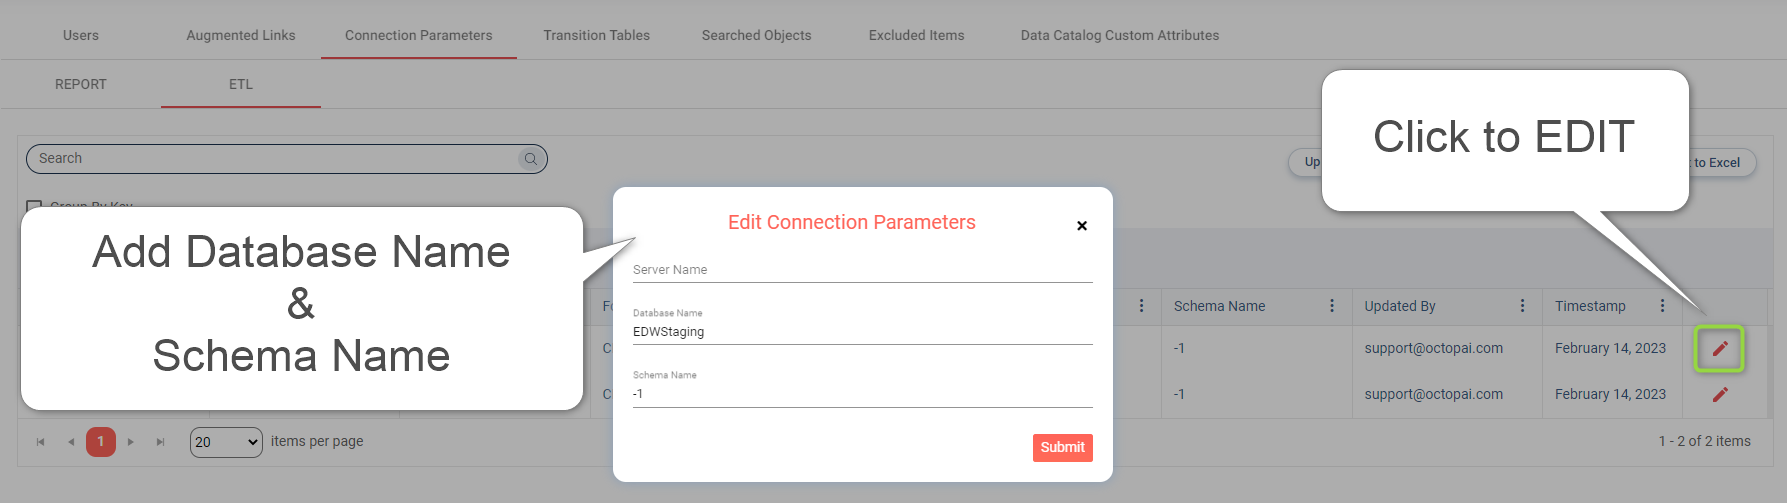Expand the items per page dropdown

coord(226,442)
